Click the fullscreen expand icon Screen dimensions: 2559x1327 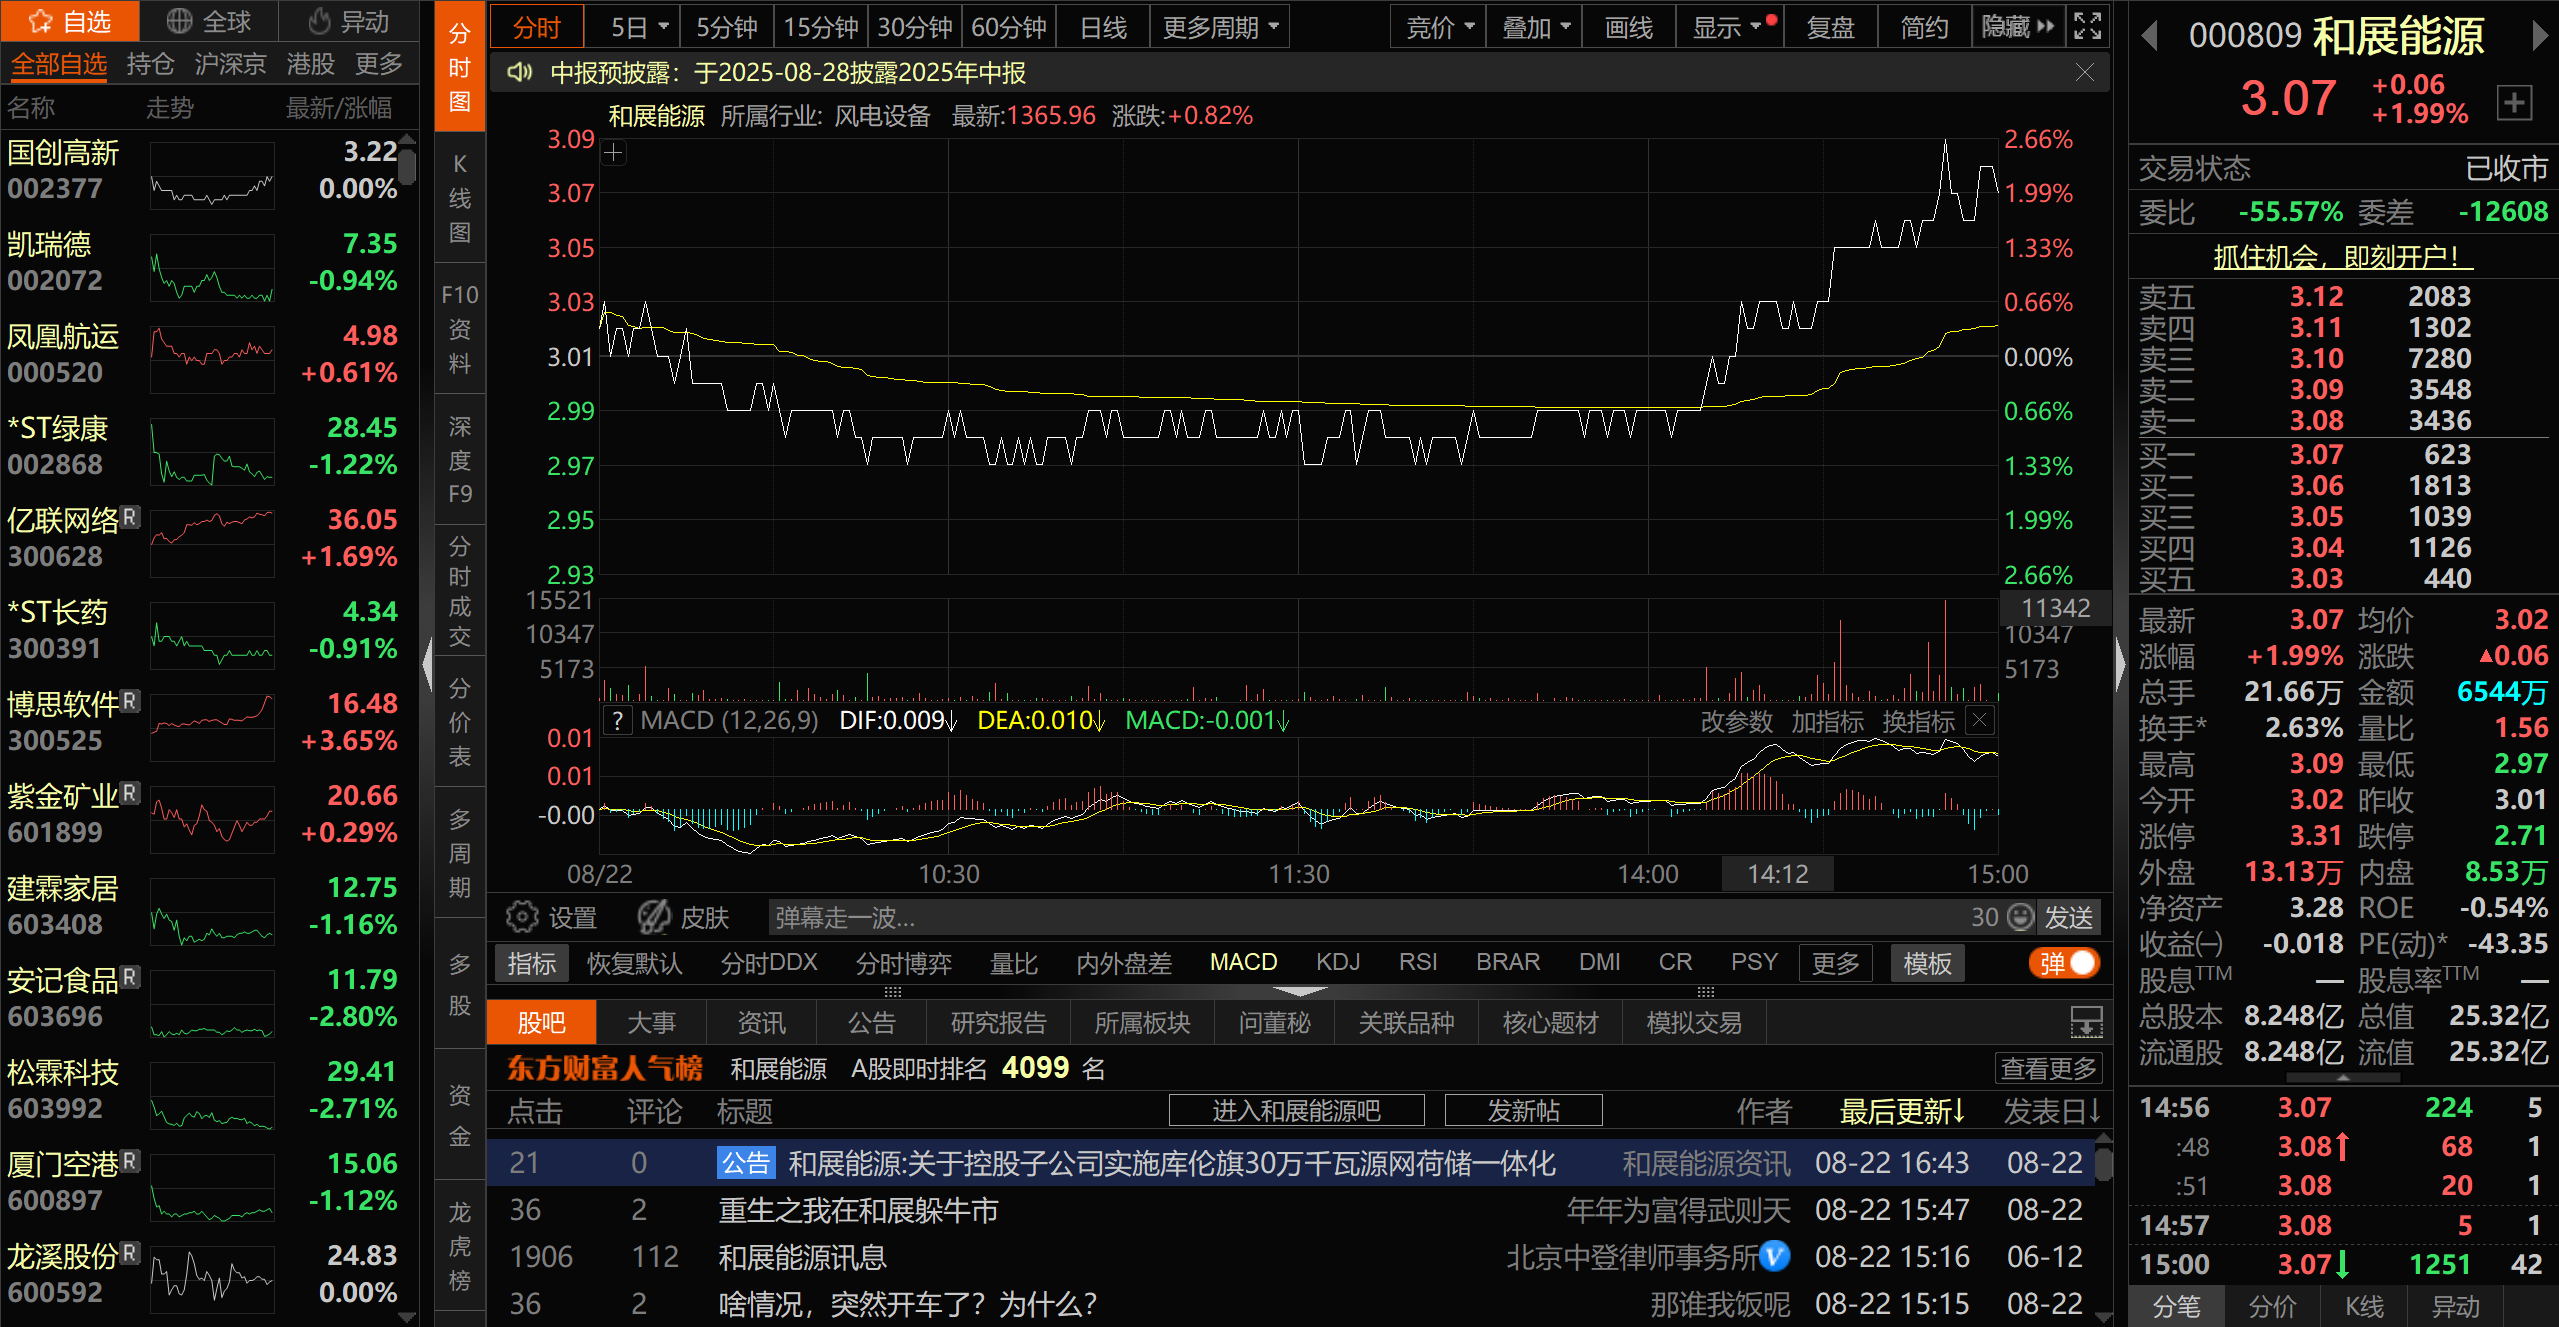2088,26
